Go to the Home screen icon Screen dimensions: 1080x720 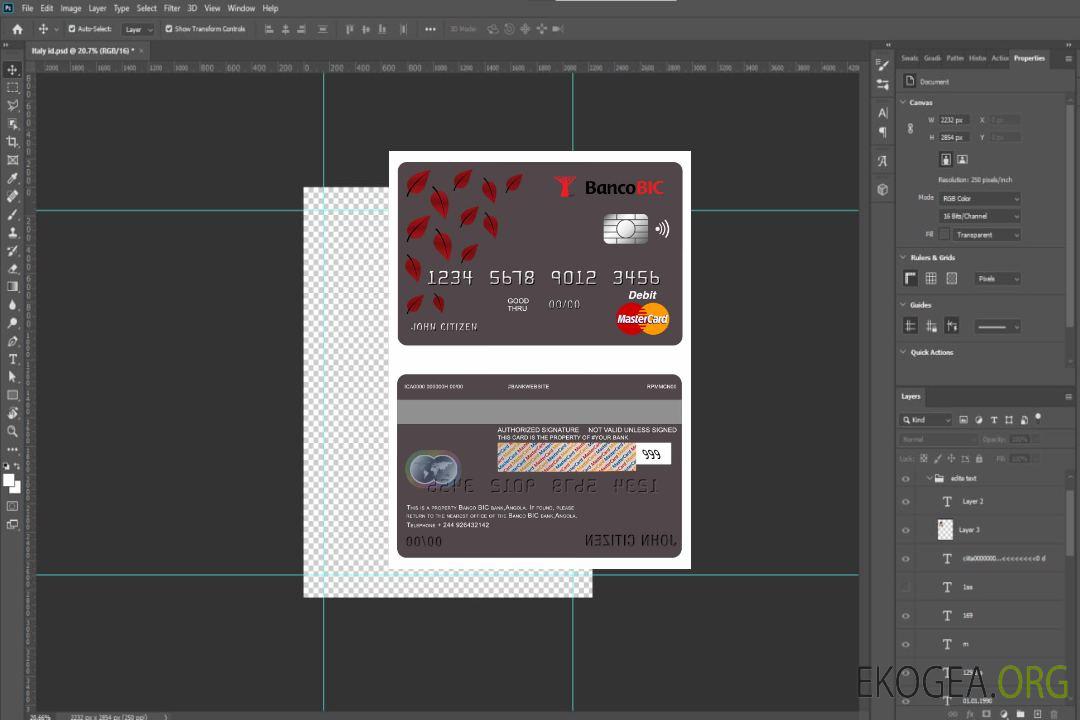pos(17,29)
